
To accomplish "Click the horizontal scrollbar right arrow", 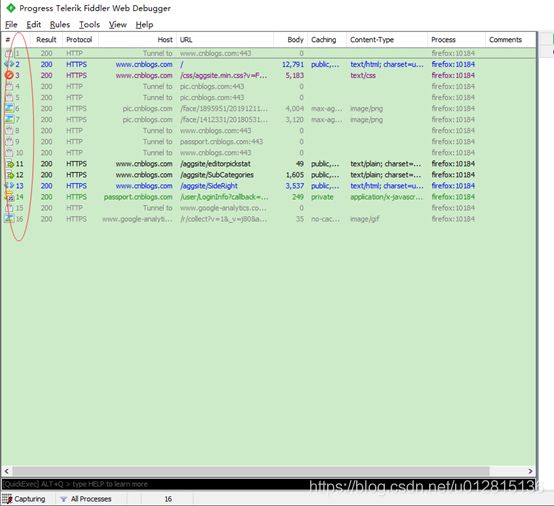I will coord(530,471).
